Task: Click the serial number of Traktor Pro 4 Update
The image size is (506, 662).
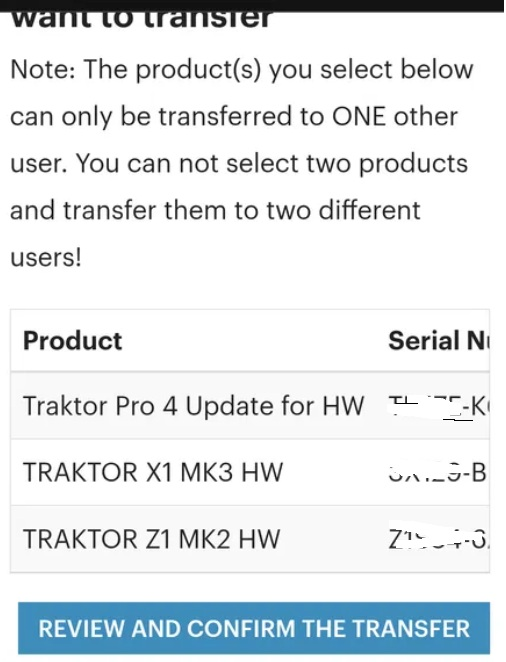Action: click(438, 407)
